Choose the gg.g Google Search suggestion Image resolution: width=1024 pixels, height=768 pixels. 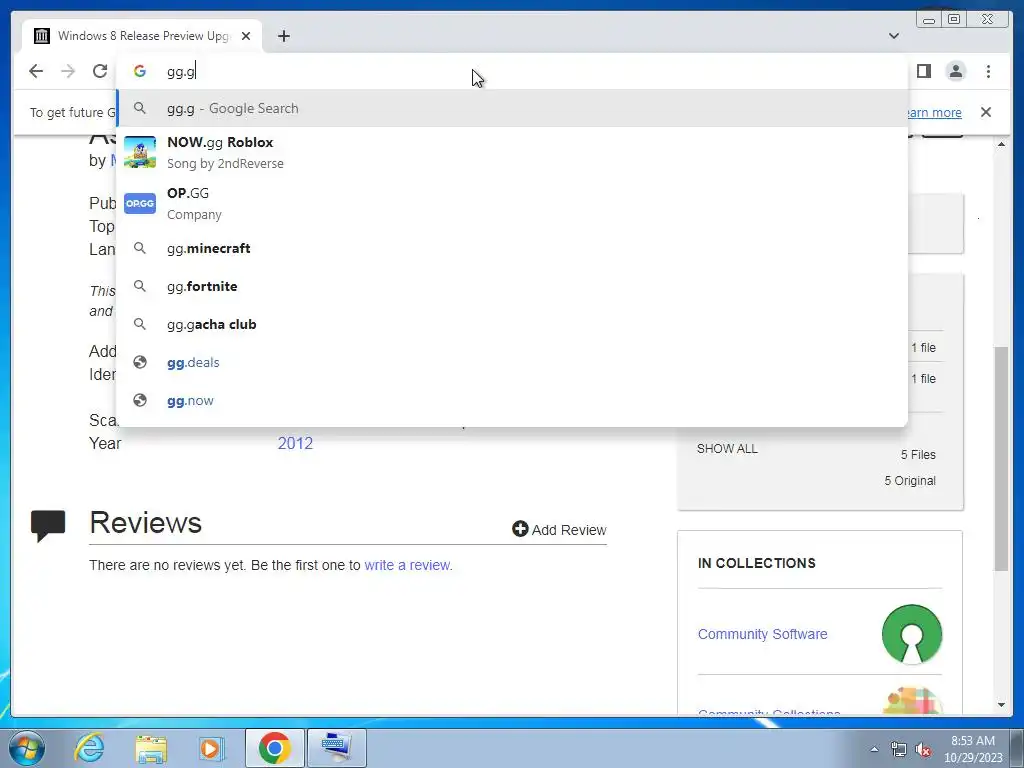click(512, 108)
